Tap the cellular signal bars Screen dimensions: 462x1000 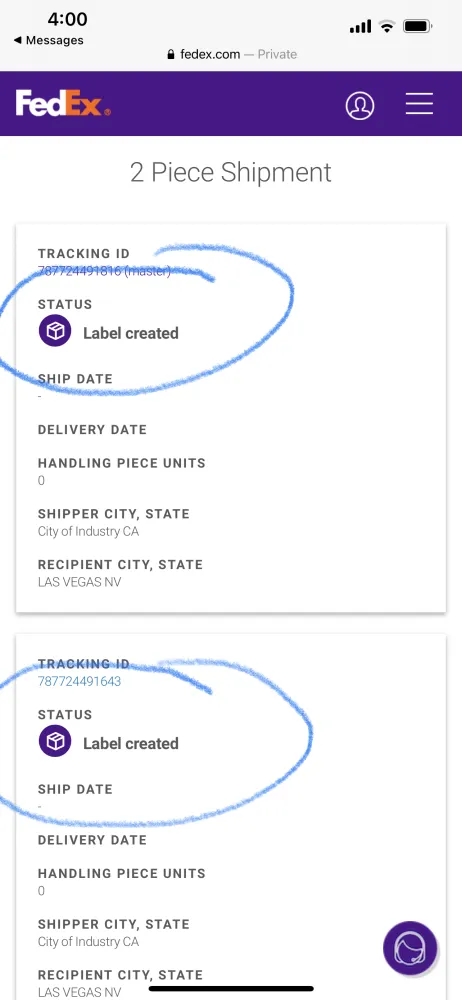(x=361, y=27)
